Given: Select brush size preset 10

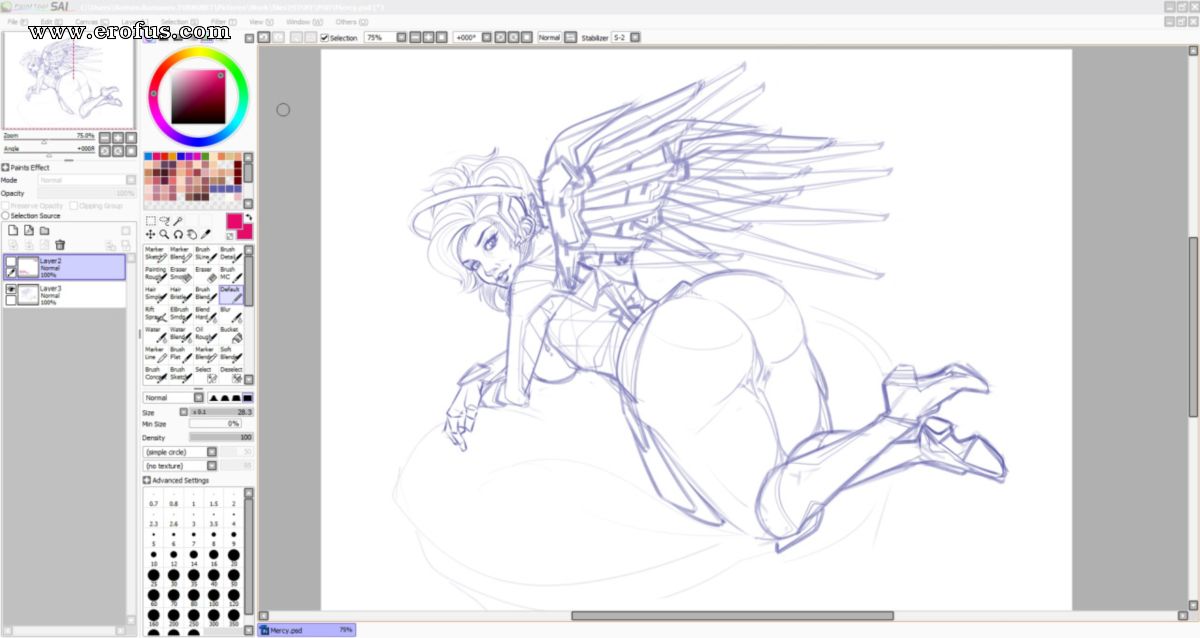Looking at the screenshot, I should (154, 558).
